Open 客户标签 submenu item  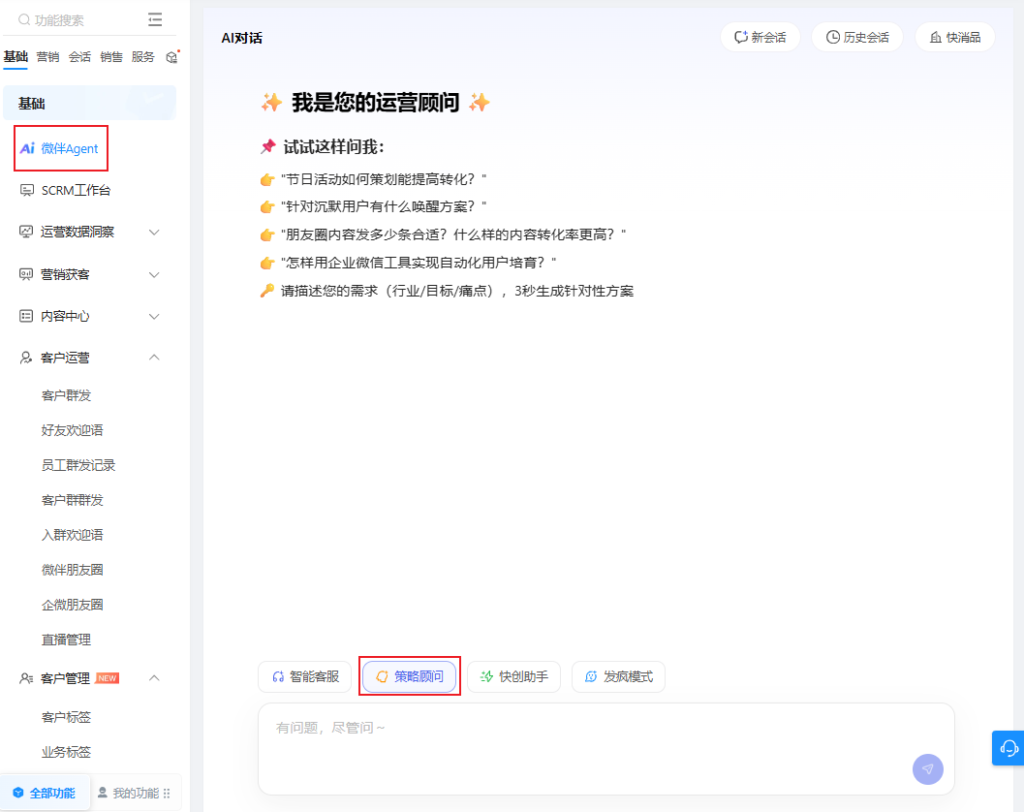point(66,717)
